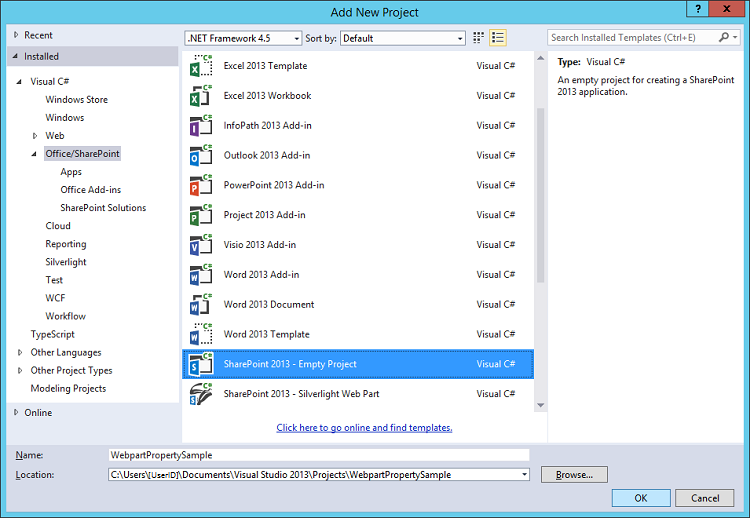This screenshot has width=750, height=518.
Task: Expand the Recent section
Action: [x=16, y=35]
